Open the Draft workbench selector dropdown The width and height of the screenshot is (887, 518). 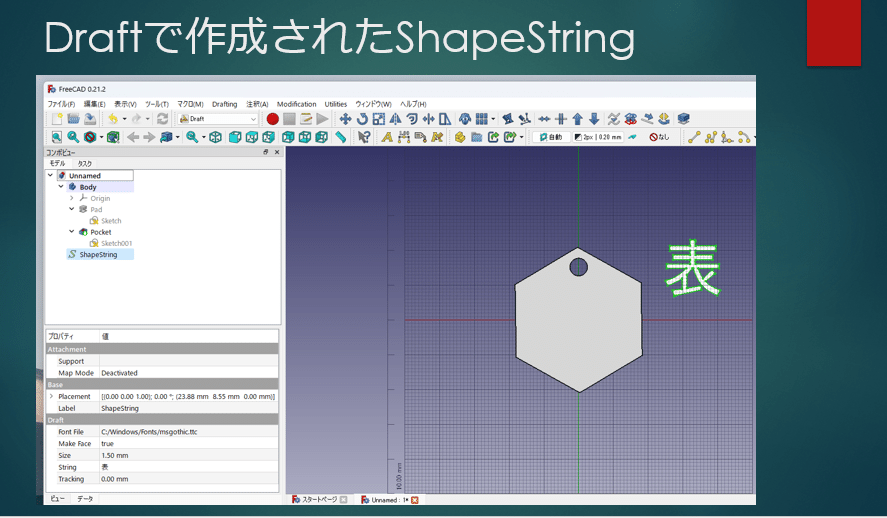[218, 119]
